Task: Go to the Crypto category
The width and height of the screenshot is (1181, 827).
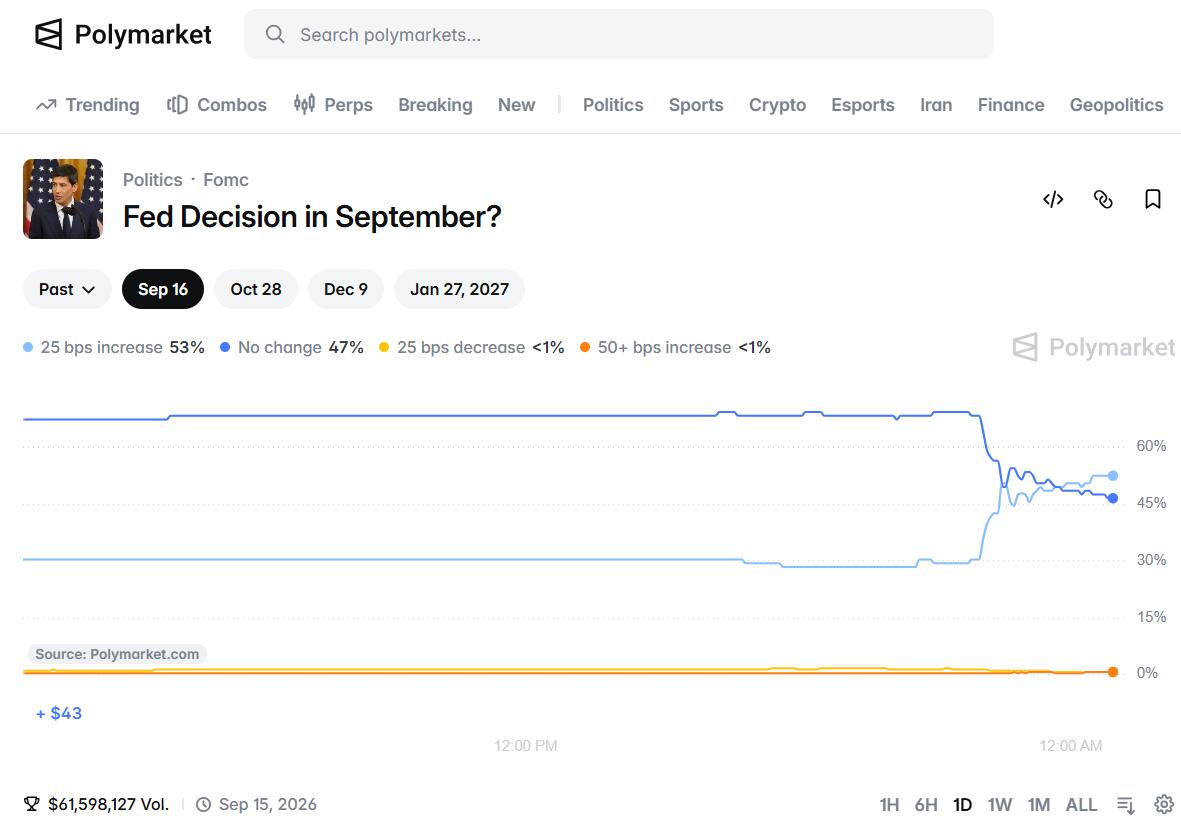Action: coord(777,105)
